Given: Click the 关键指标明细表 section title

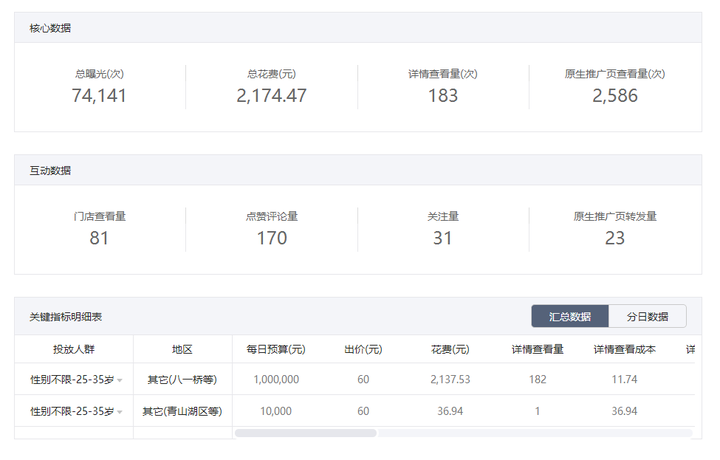Looking at the screenshot, I should [x=66, y=317].
